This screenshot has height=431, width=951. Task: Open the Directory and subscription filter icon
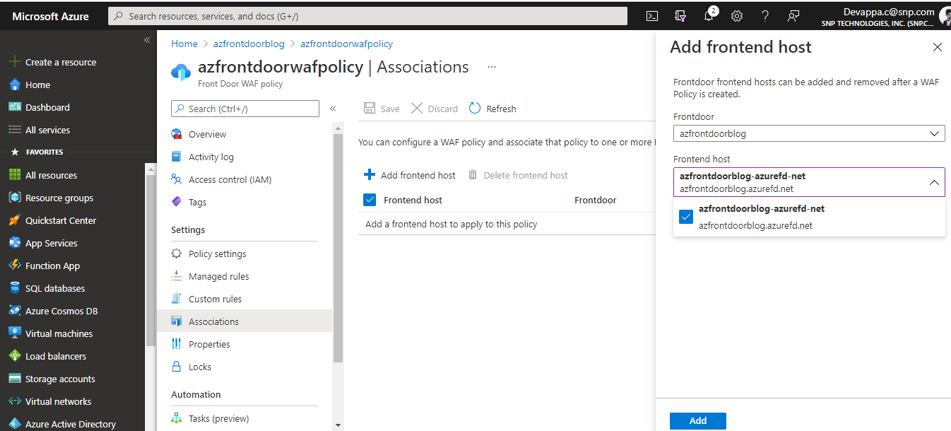coord(680,16)
